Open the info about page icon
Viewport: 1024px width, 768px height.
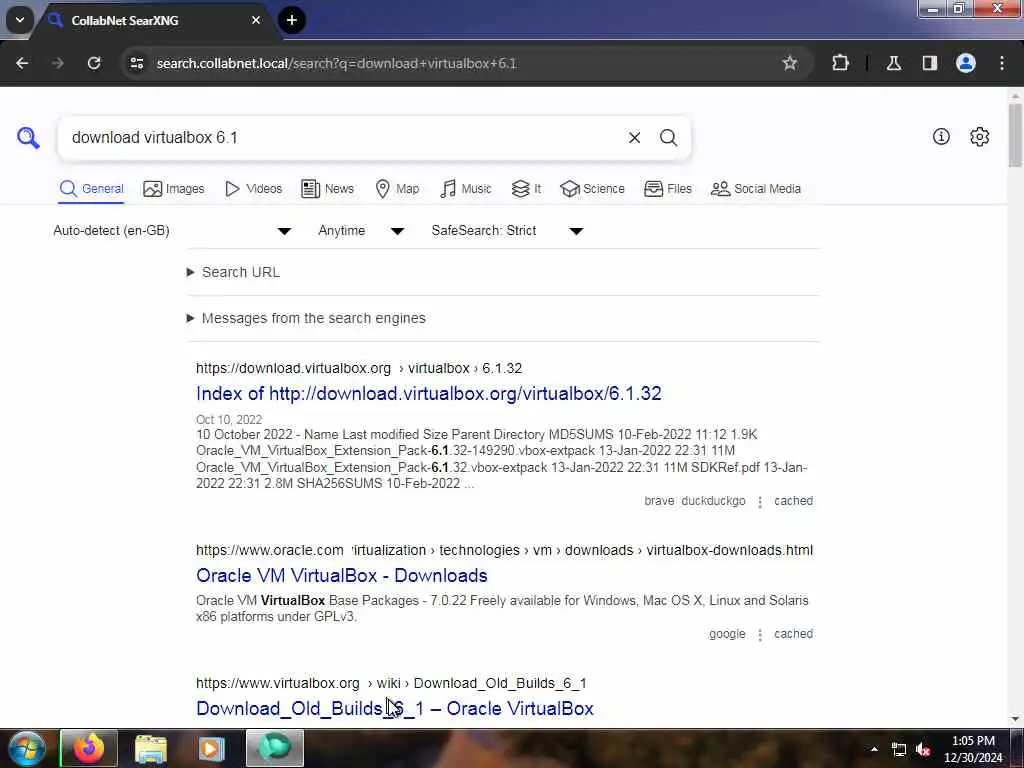click(x=941, y=136)
